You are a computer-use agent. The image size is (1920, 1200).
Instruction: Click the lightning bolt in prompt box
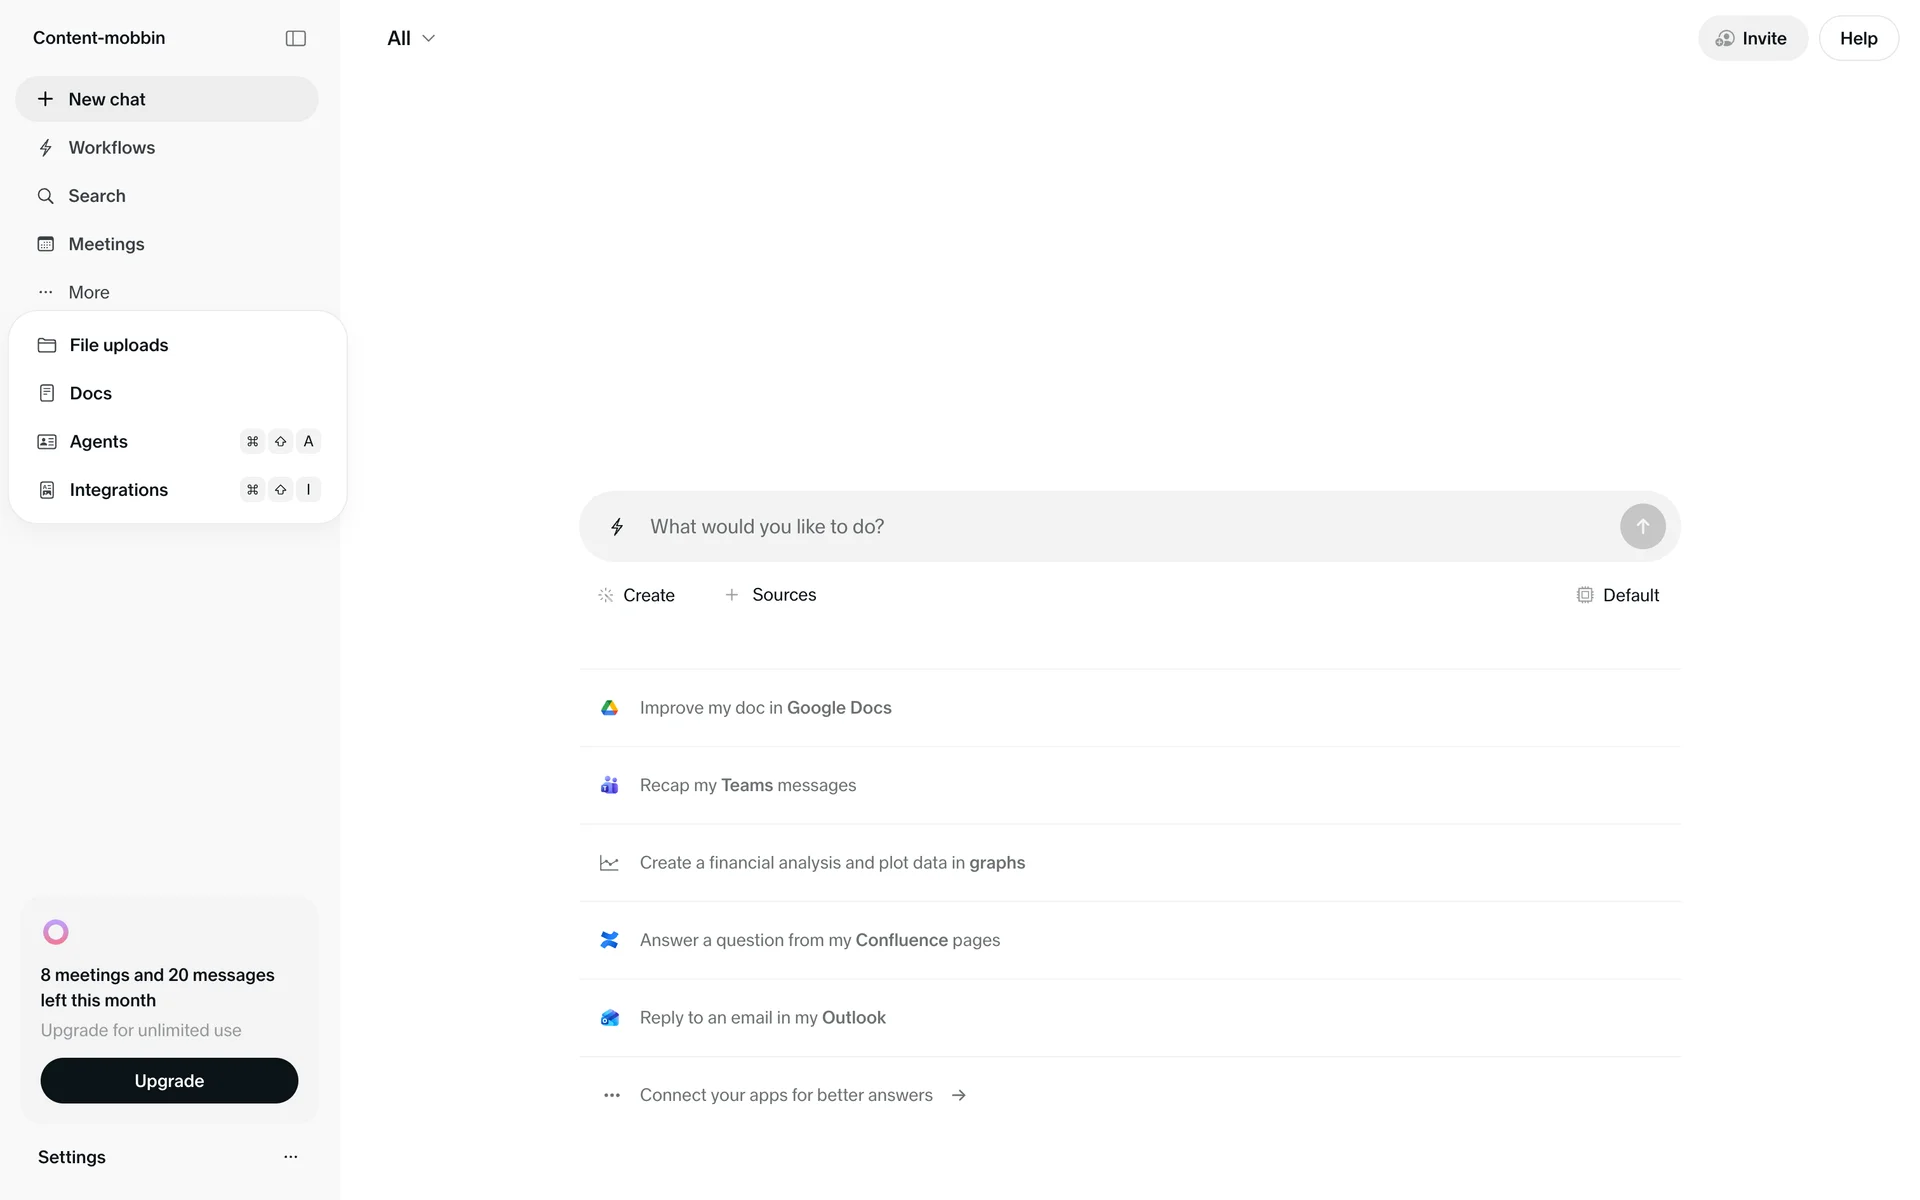[x=617, y=527]
